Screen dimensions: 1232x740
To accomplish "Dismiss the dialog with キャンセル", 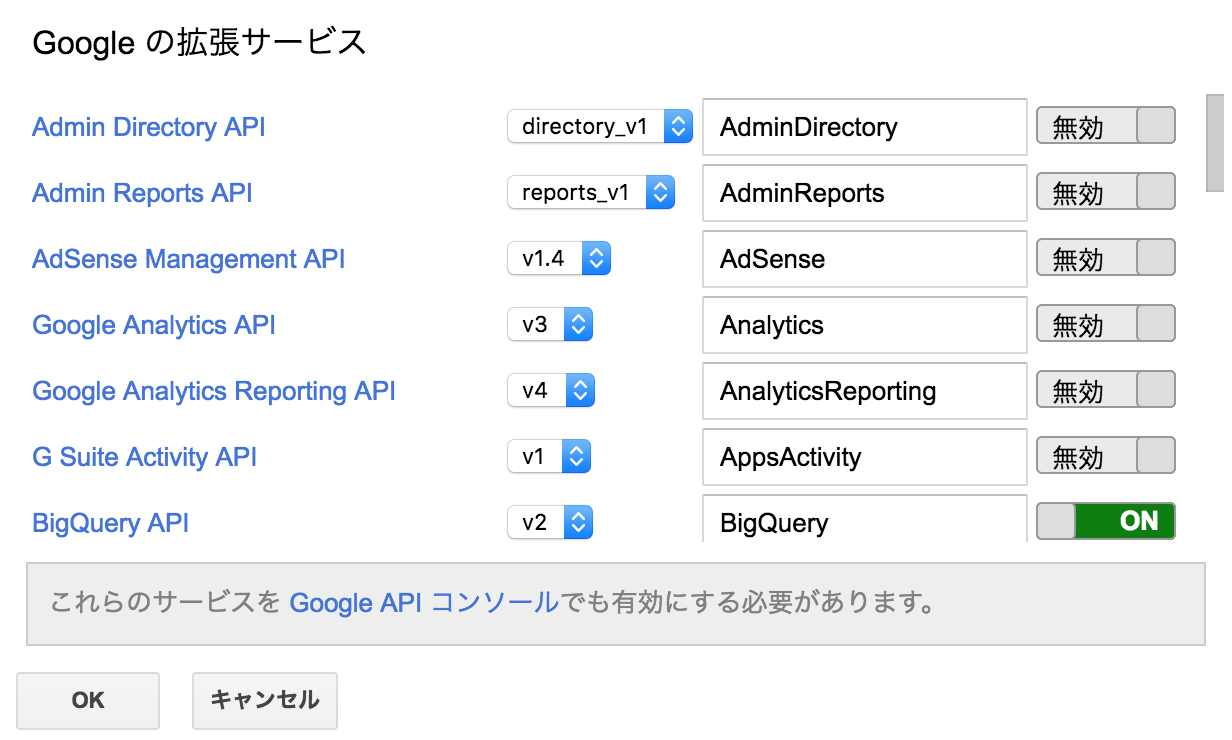I will 264,700.
